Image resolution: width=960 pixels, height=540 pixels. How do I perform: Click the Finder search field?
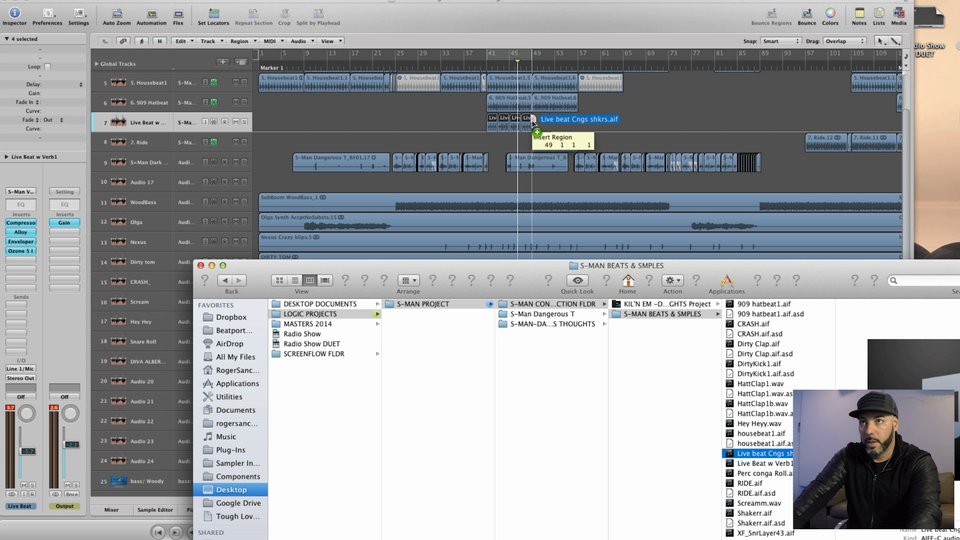coord(923,280)
